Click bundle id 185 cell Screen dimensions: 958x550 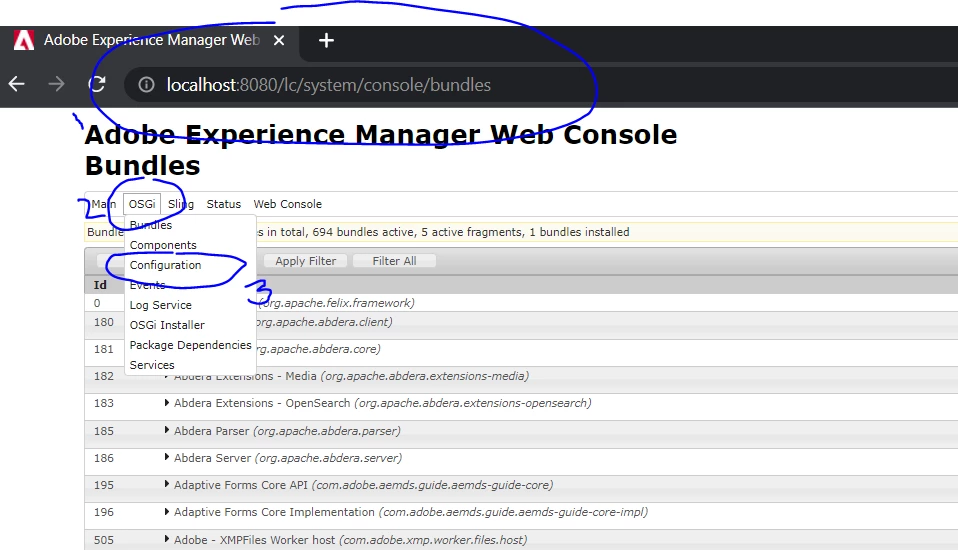point(104,431)
